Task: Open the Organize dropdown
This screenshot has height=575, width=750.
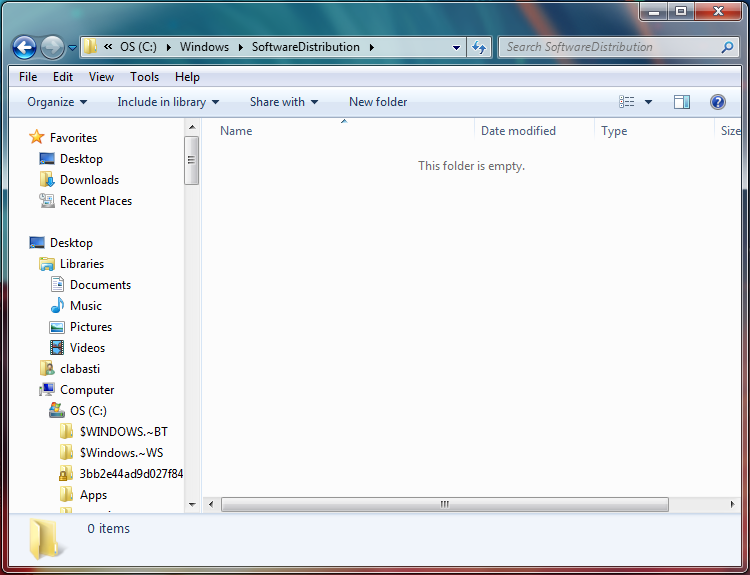Action: point(57,102)
